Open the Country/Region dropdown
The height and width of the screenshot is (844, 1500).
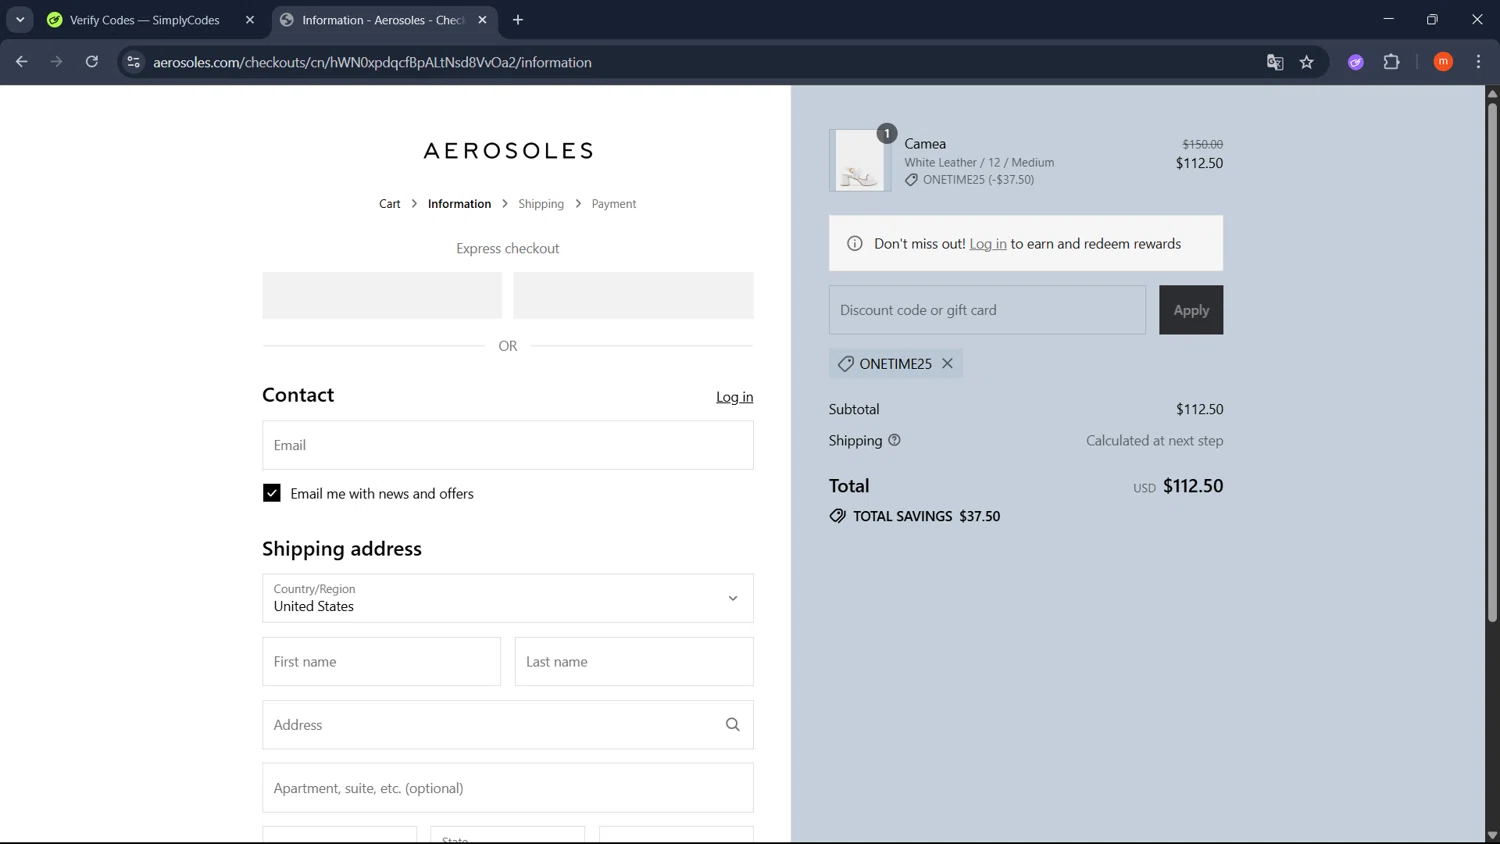(x=508, y=598)
